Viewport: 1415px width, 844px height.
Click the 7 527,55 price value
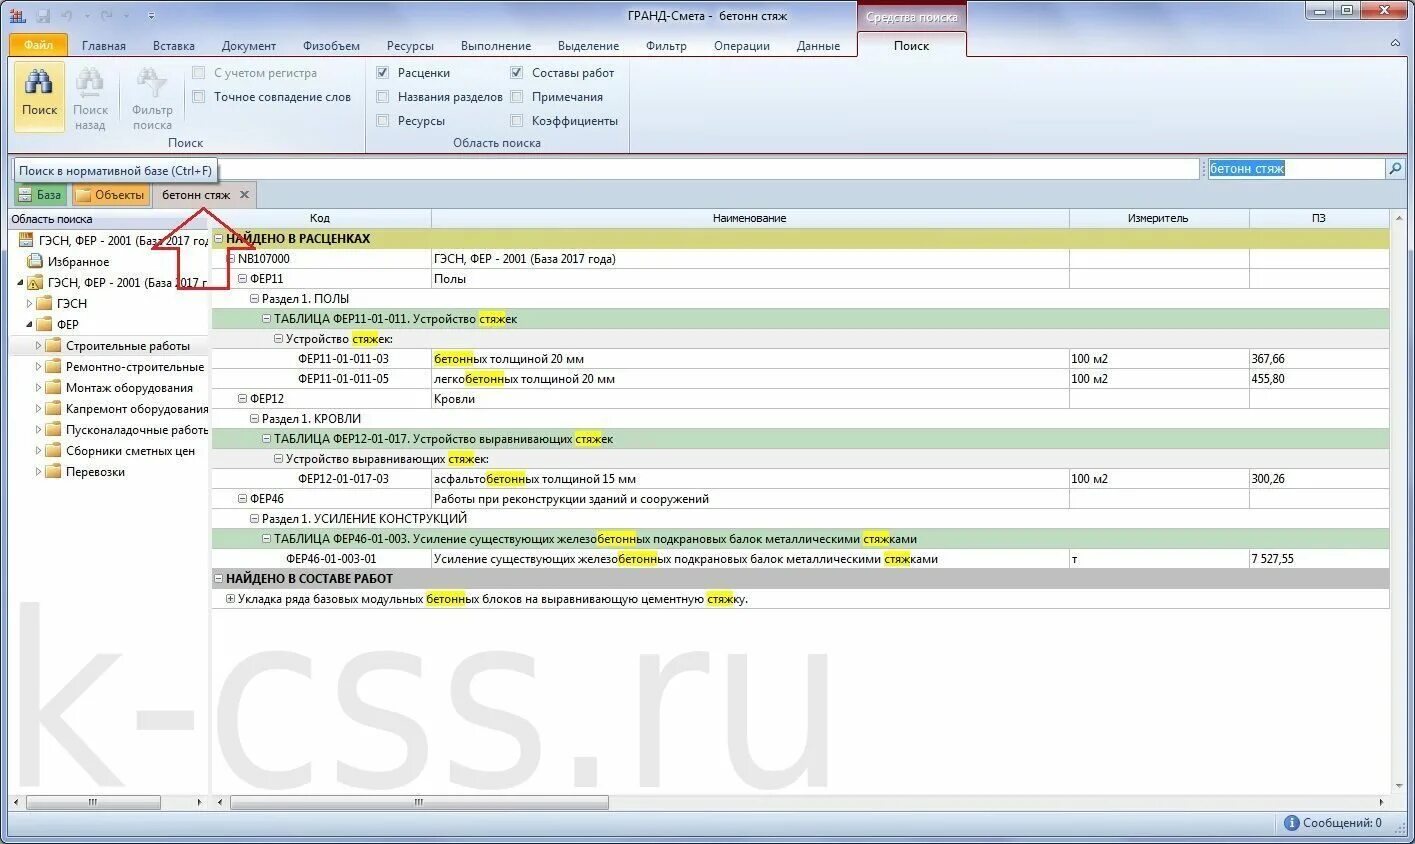point(1272,559)
